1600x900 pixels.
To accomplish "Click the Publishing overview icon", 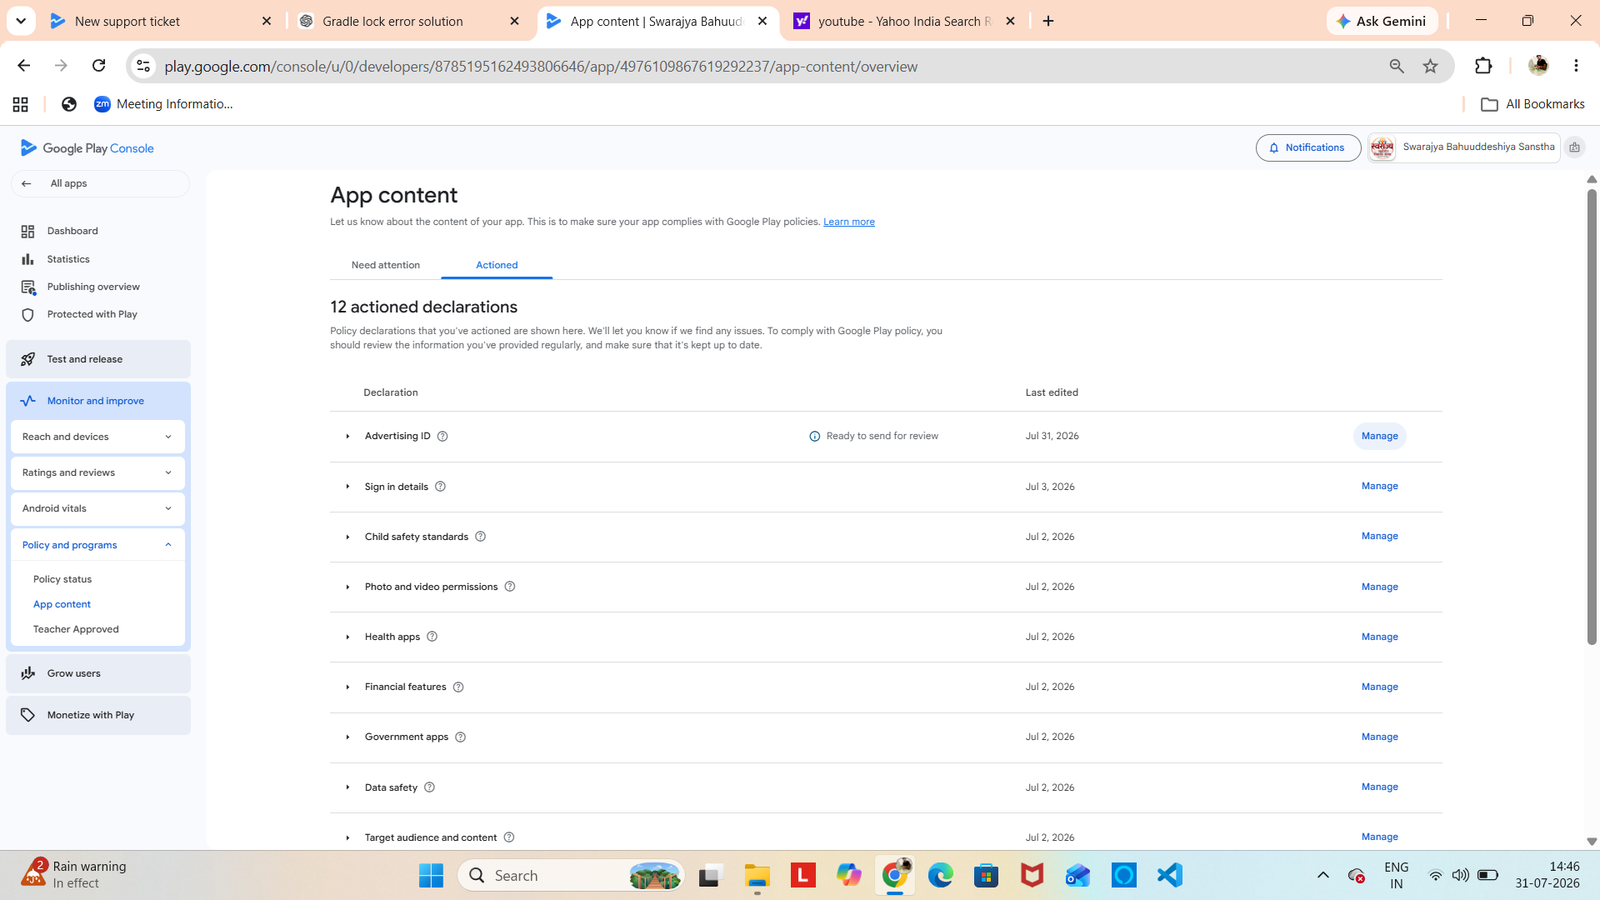I will point(28,287).
